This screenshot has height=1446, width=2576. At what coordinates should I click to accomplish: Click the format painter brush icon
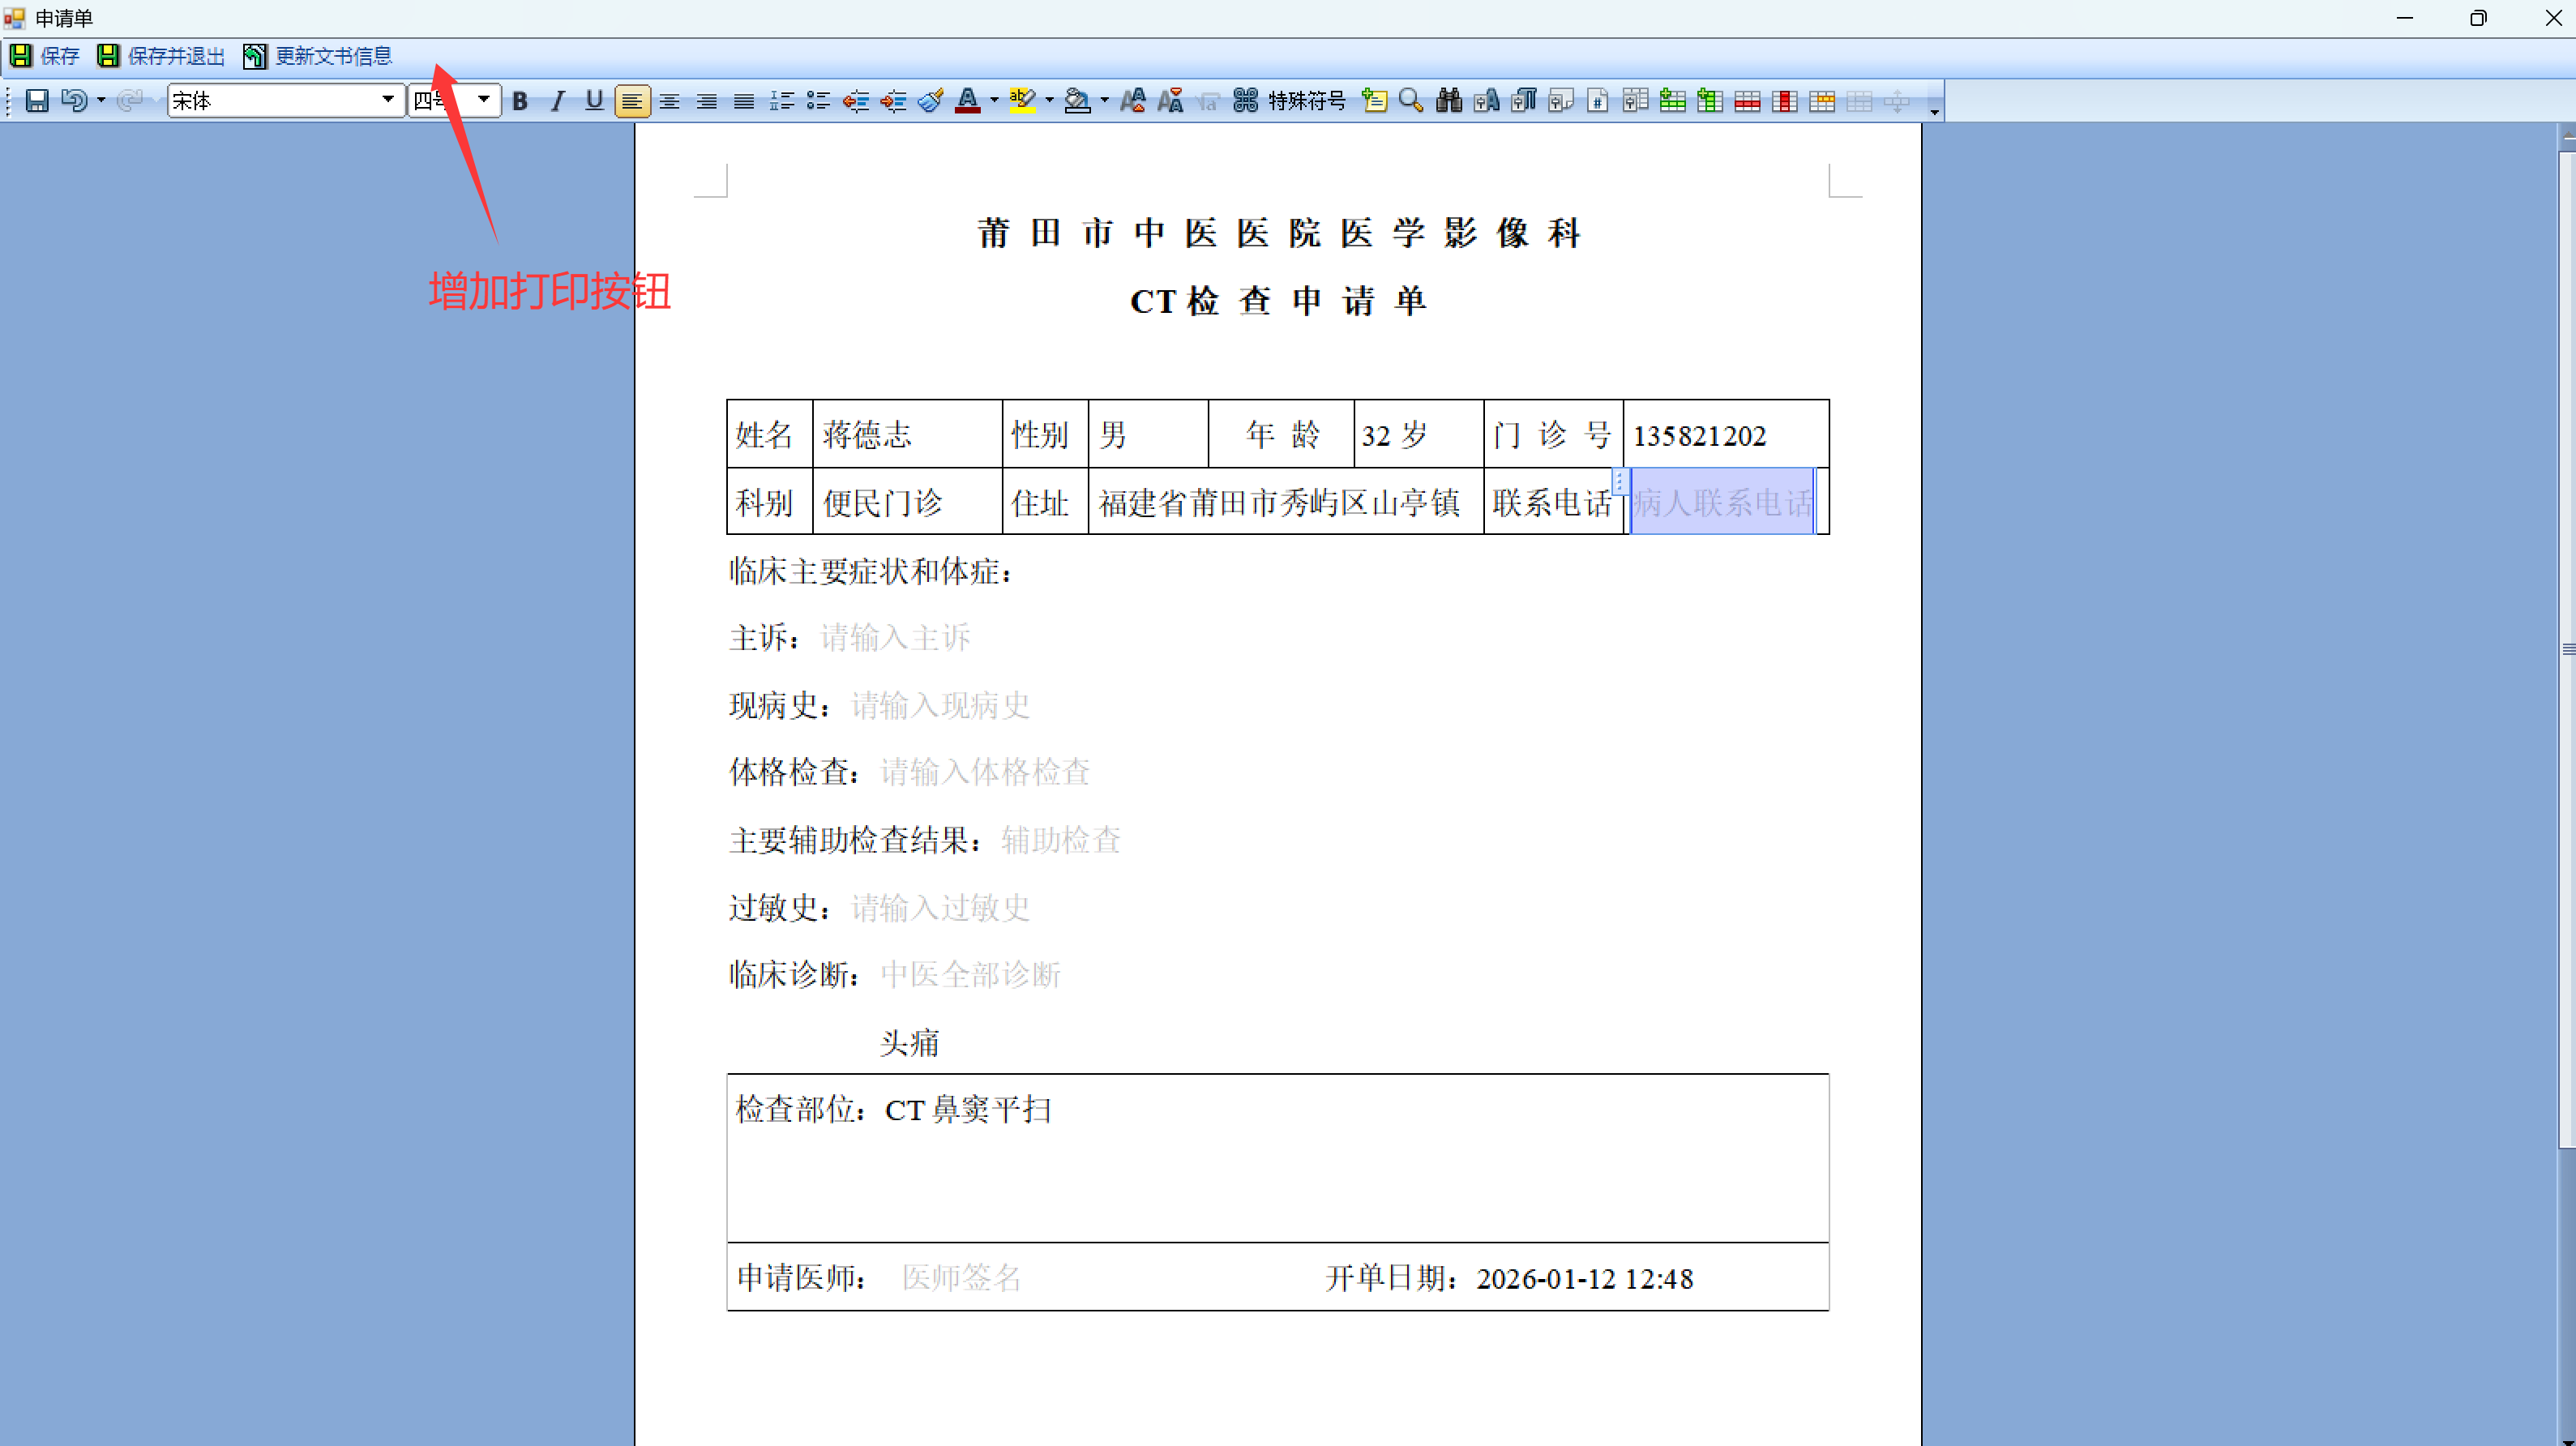click(930, 101)
